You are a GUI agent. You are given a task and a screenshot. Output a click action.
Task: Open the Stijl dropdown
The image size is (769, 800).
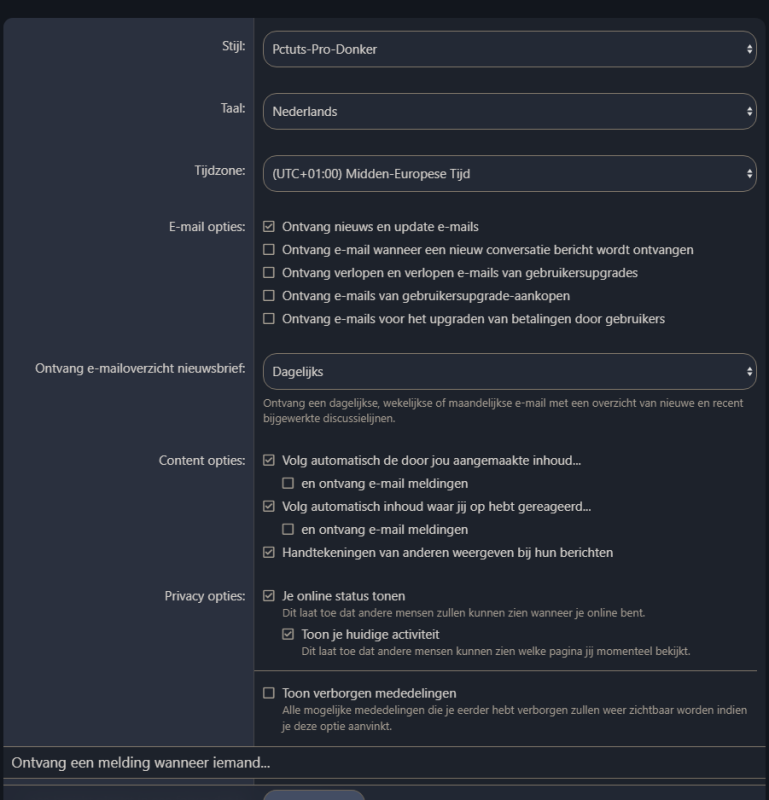508,49
